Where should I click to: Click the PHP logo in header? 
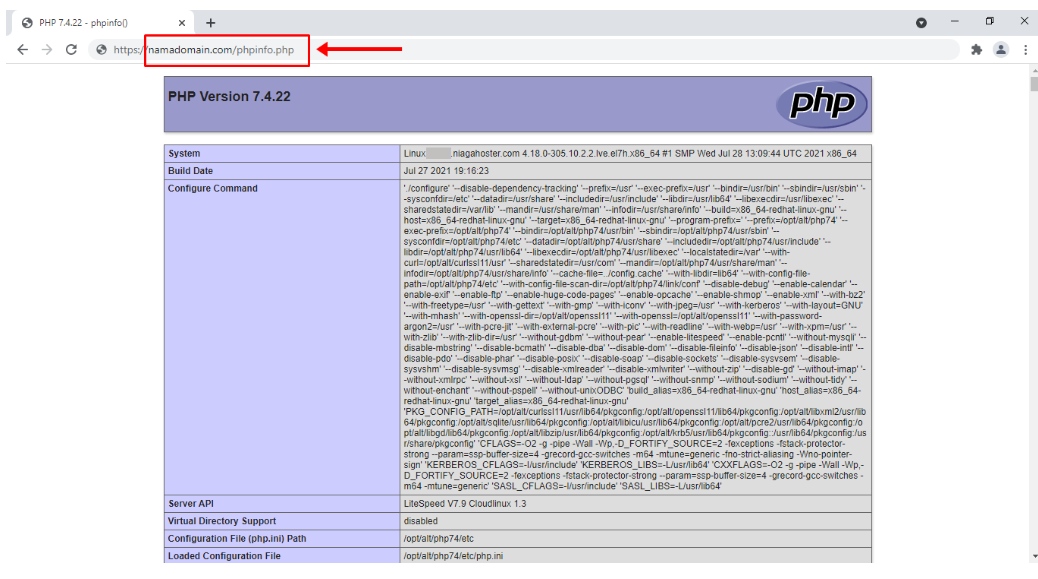click(822, 103)
